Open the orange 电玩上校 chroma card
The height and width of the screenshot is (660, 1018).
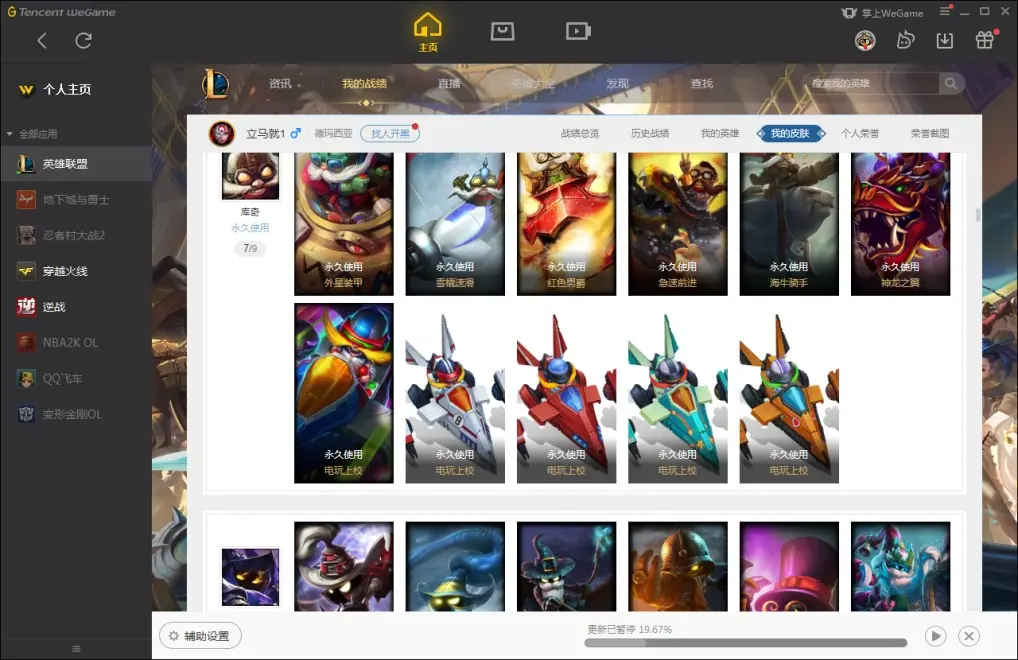(789, 393)
